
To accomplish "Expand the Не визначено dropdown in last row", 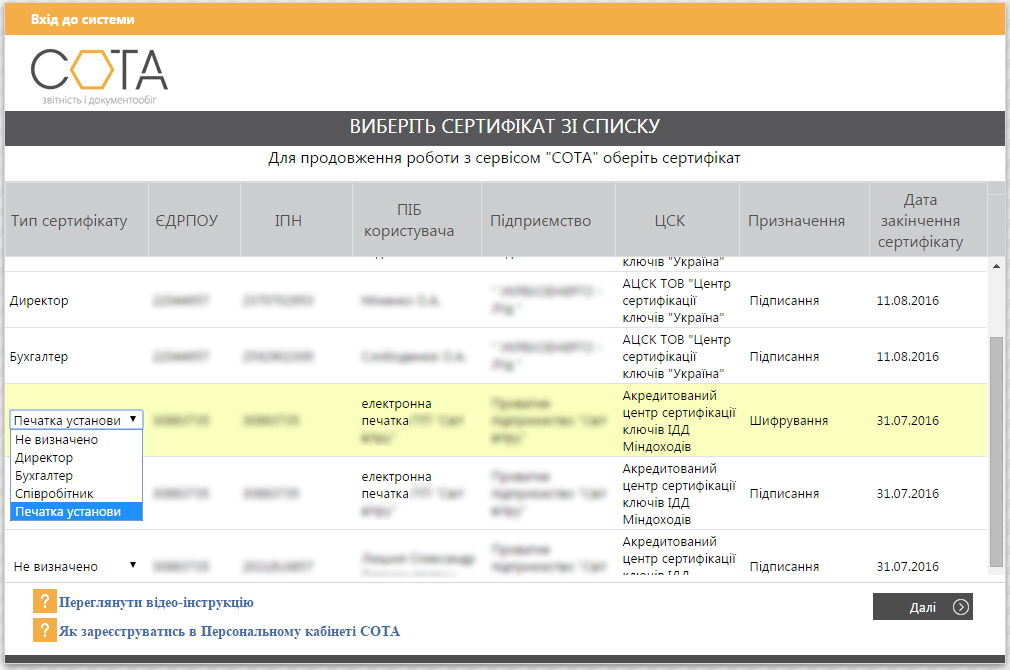I will (x=76, y=566).
